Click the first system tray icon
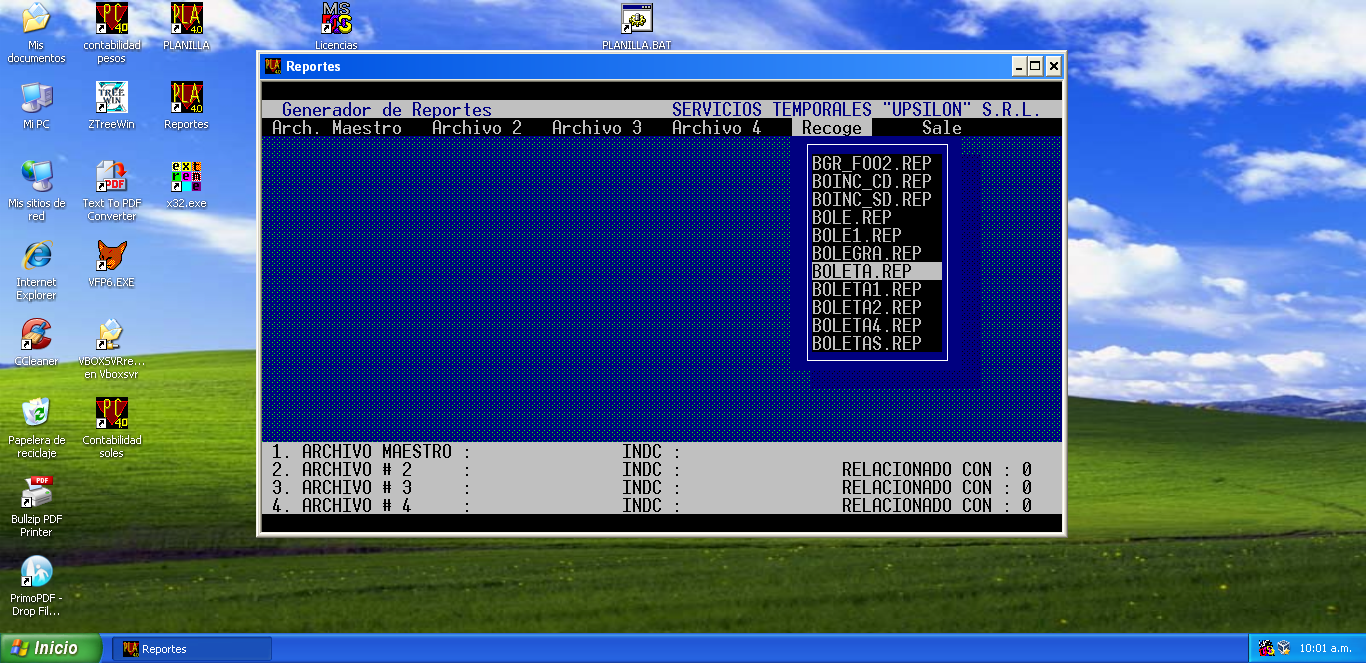Screen dimensions: 1366x663 pyautogui.click(x=1265, y=648)
